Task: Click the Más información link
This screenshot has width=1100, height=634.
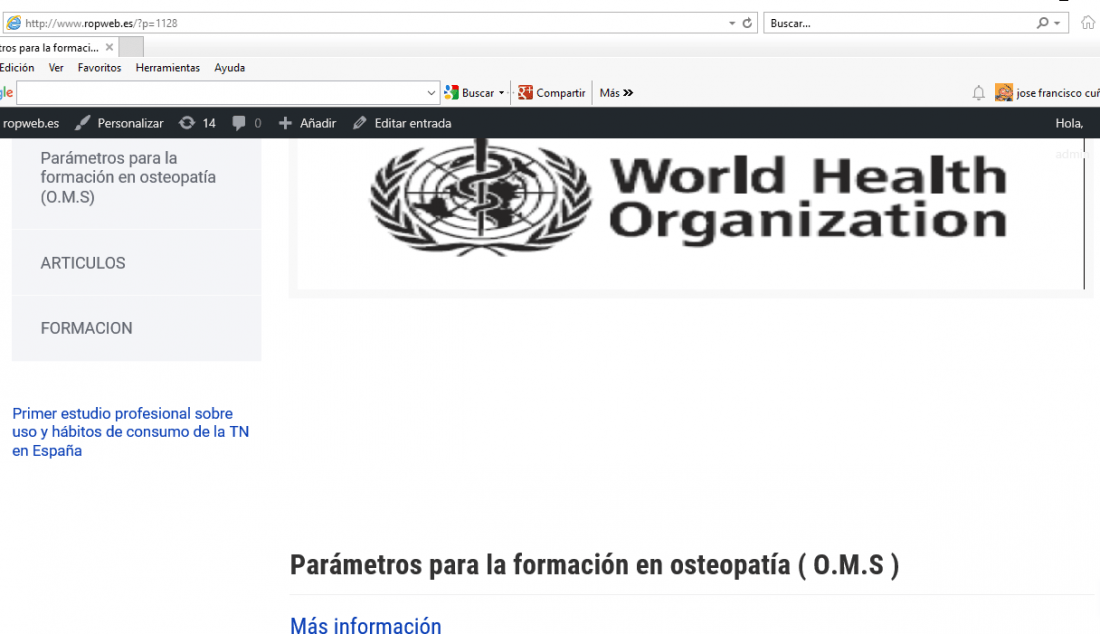Action: (365, 626)
